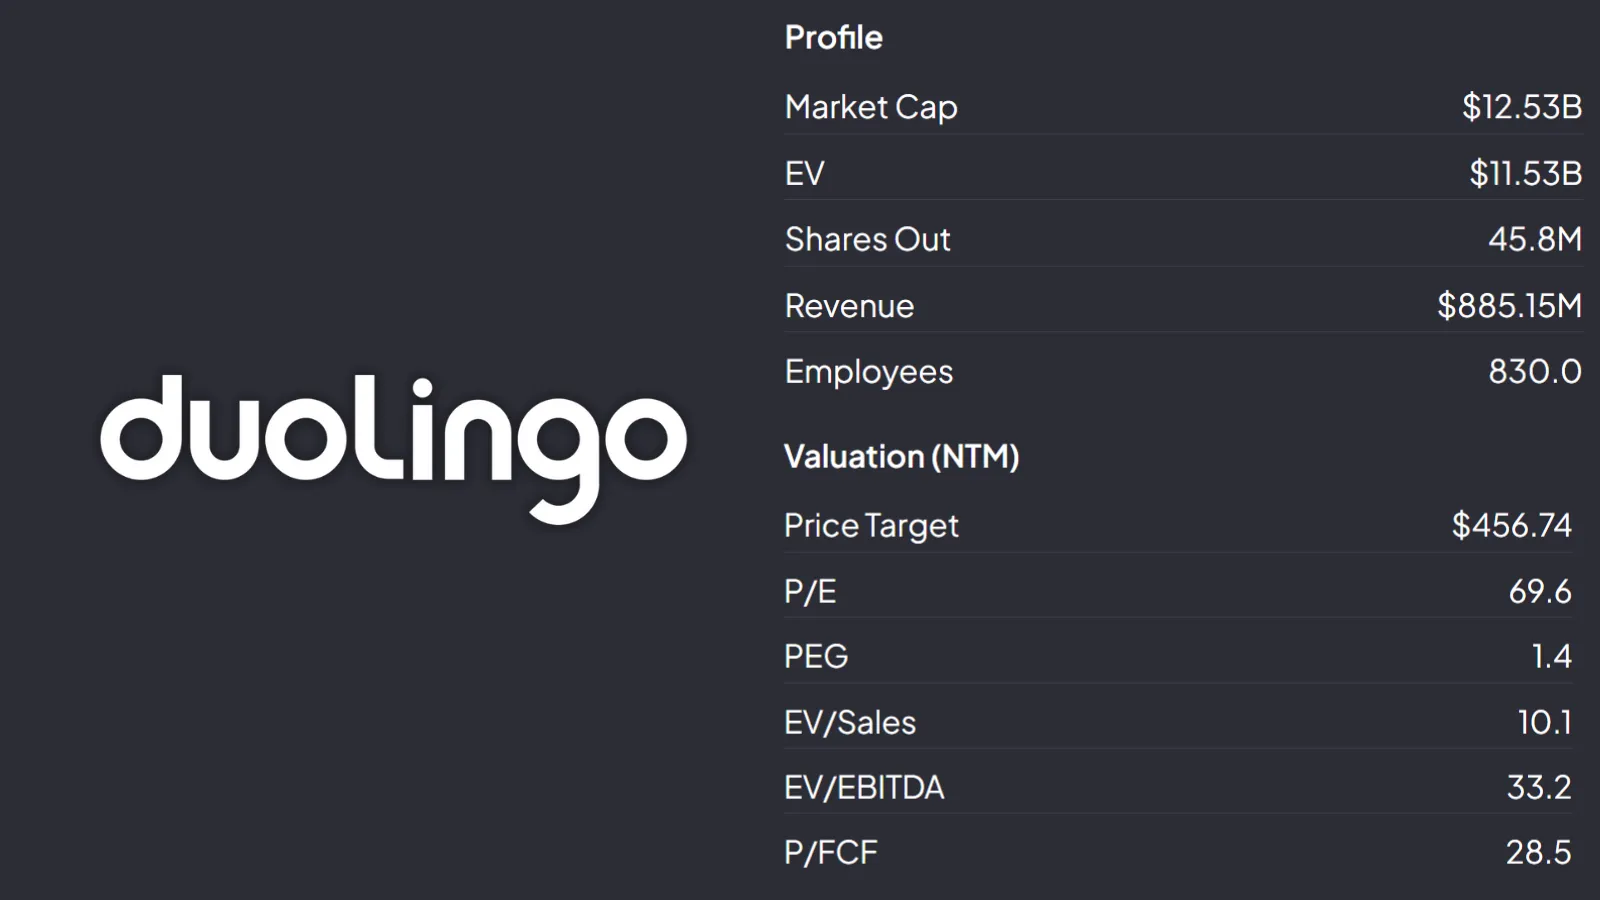Image resolution: width=1600 pixels, height=900 pixels.
Task: Click the Market Cap label
Action: (871, 107)
